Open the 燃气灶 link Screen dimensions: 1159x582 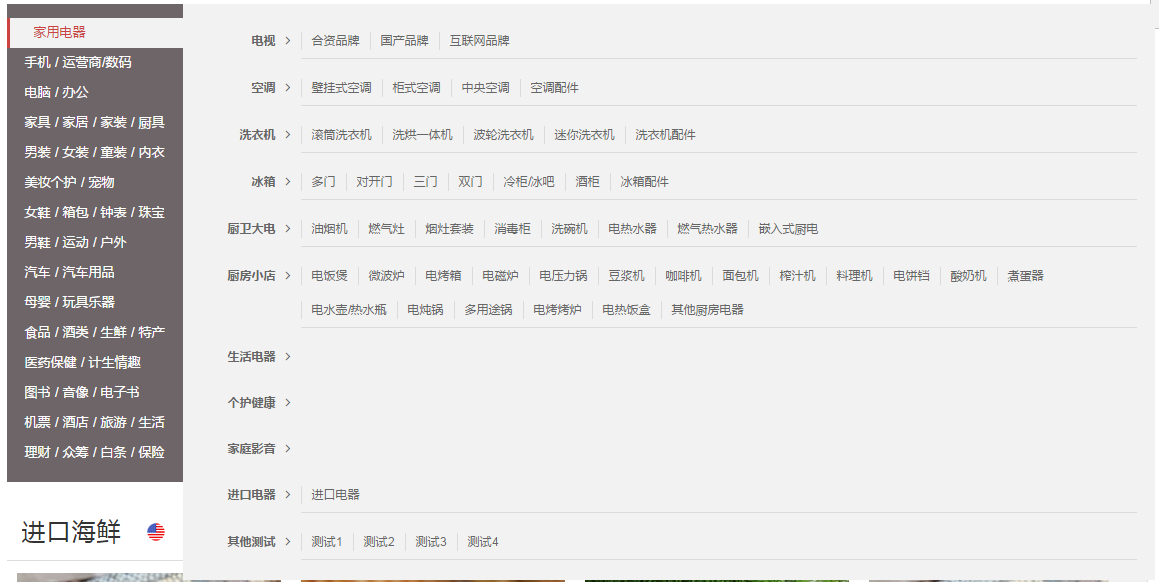click(387, 229)
